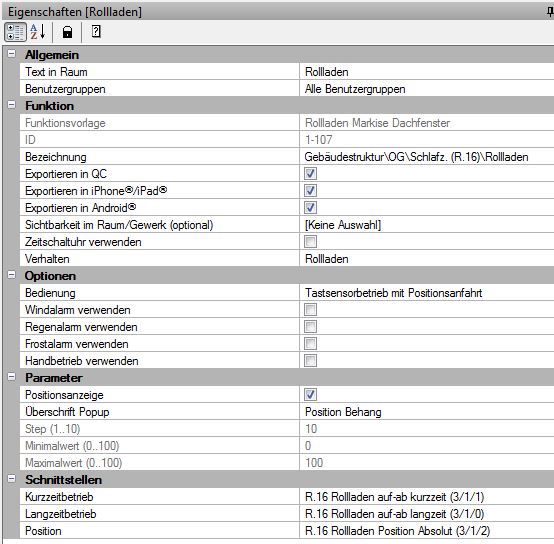Select the Funktionsvorlage property row
This screenshot has width=554, height=544.
click(287, 123)
